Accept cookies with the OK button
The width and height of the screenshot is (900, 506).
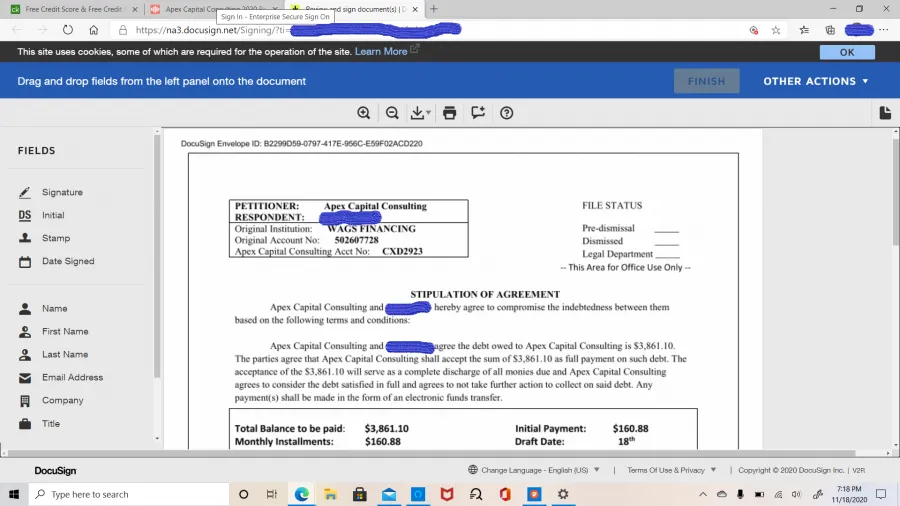click(847, 52)
